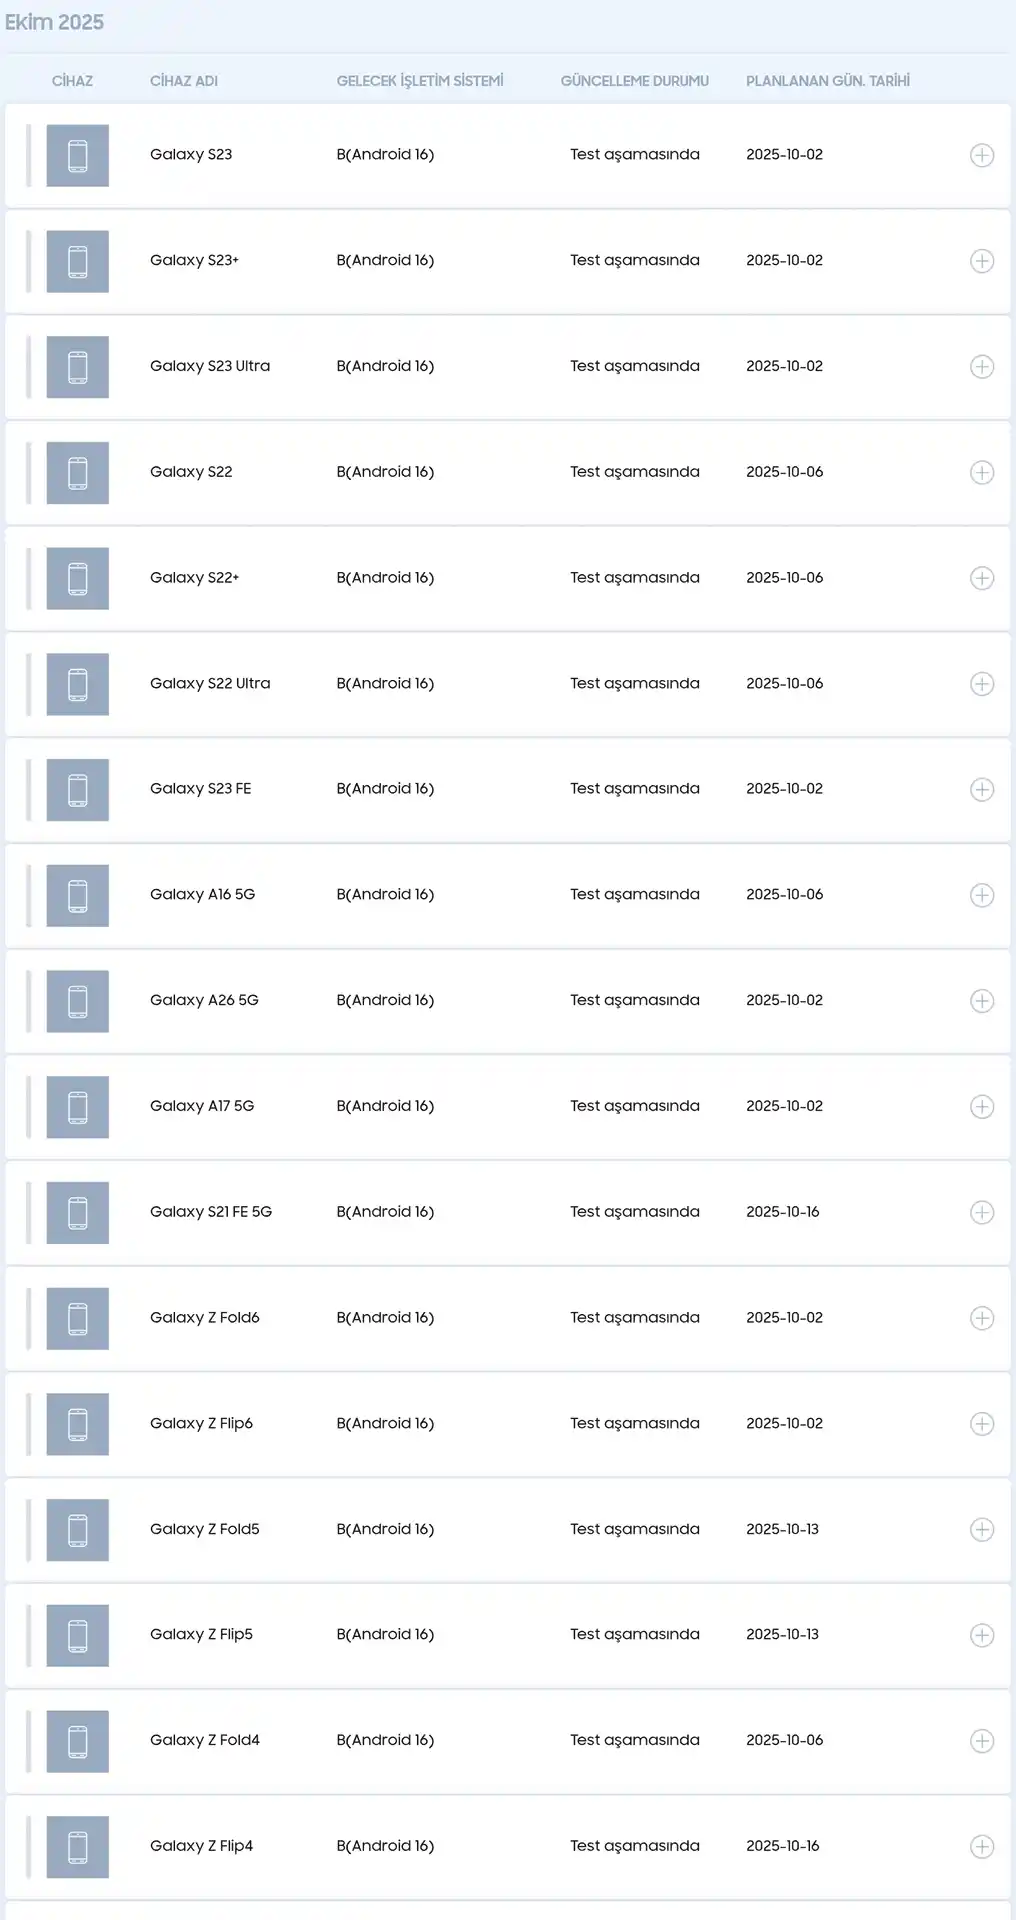This screenshot has height=1920, width=1016.
Task: Click the Galaxy S21 FE 5G phone icon
Action: (x=77, y=1212)
